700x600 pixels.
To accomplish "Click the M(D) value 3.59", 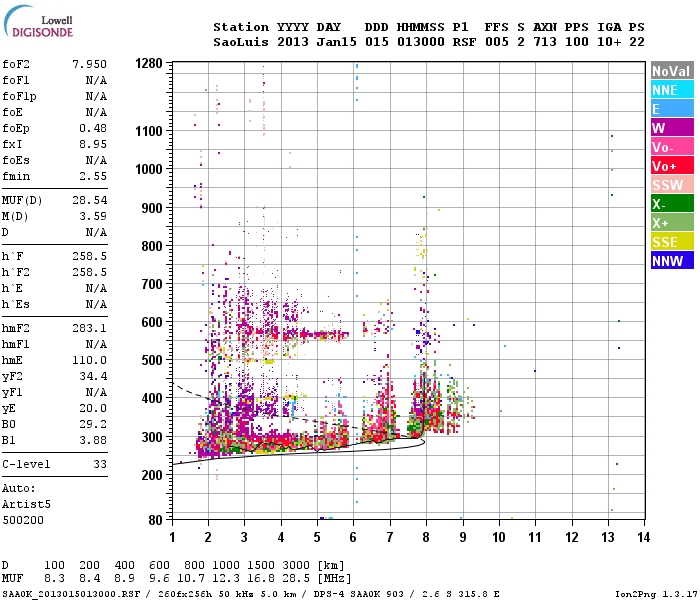I will pyautogui.click(x=93, y=217).
